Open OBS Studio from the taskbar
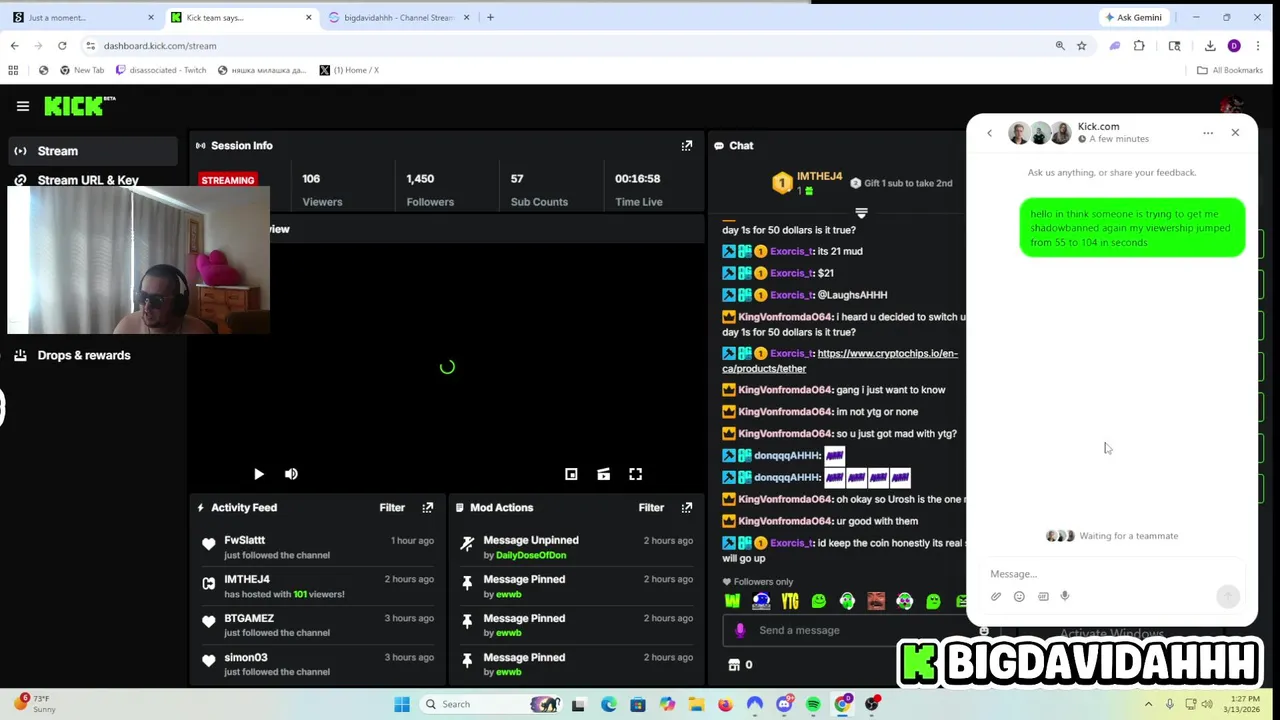This screenshot has height=720, width=1280. coord(872,704)
